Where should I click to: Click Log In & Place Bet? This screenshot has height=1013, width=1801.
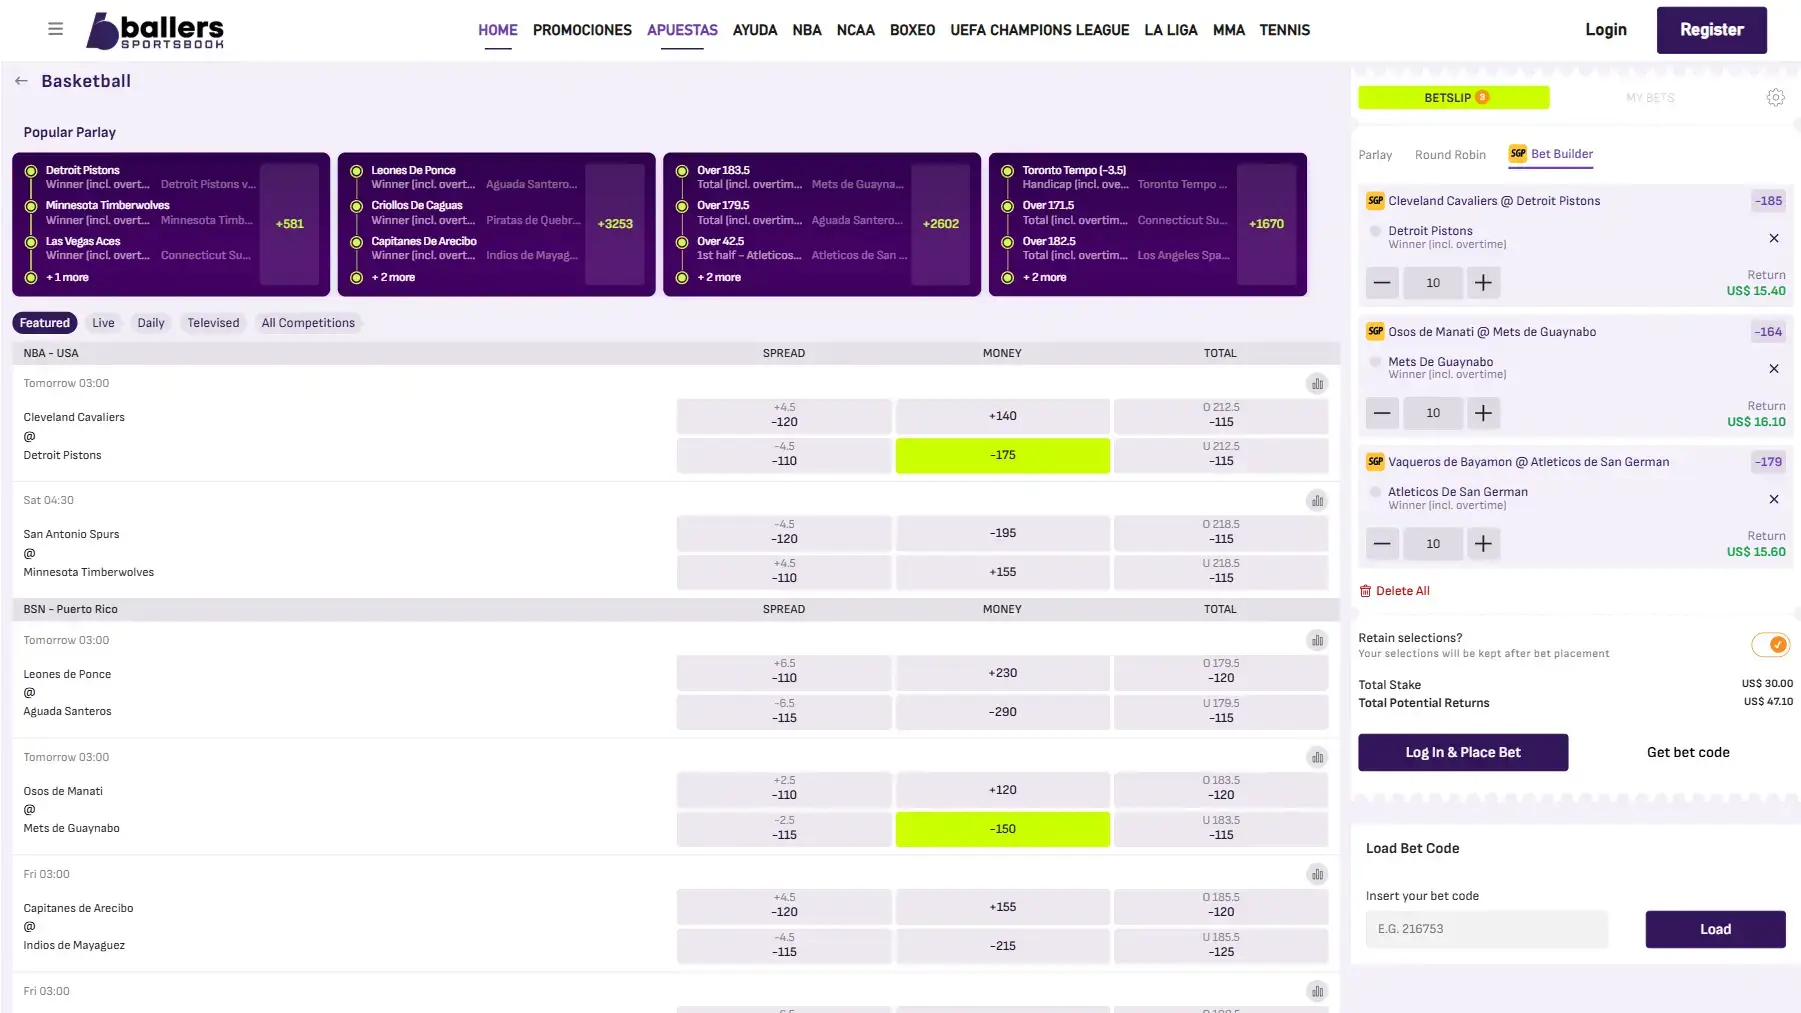1463,753
